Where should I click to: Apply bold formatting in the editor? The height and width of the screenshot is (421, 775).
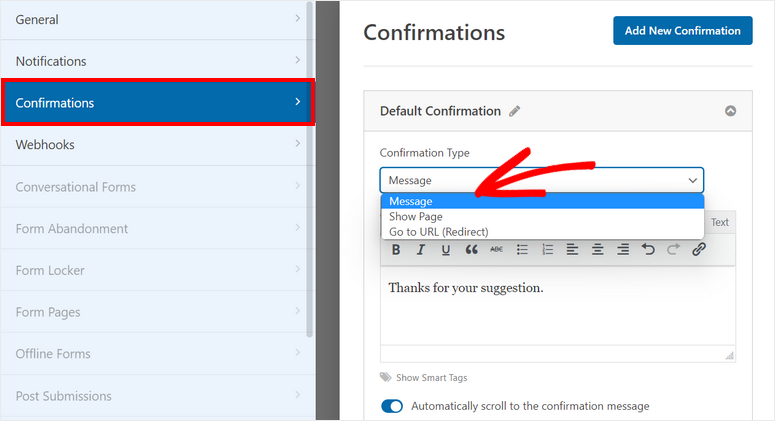[396, 250]
